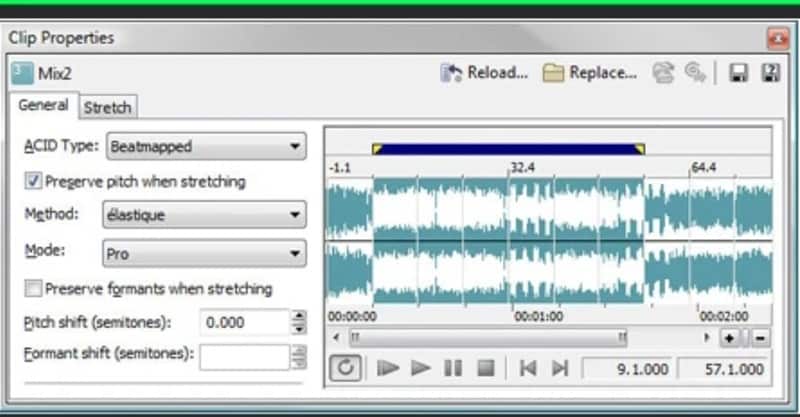
Task: Click the Reload clip icon
Action: pos(451,73)
